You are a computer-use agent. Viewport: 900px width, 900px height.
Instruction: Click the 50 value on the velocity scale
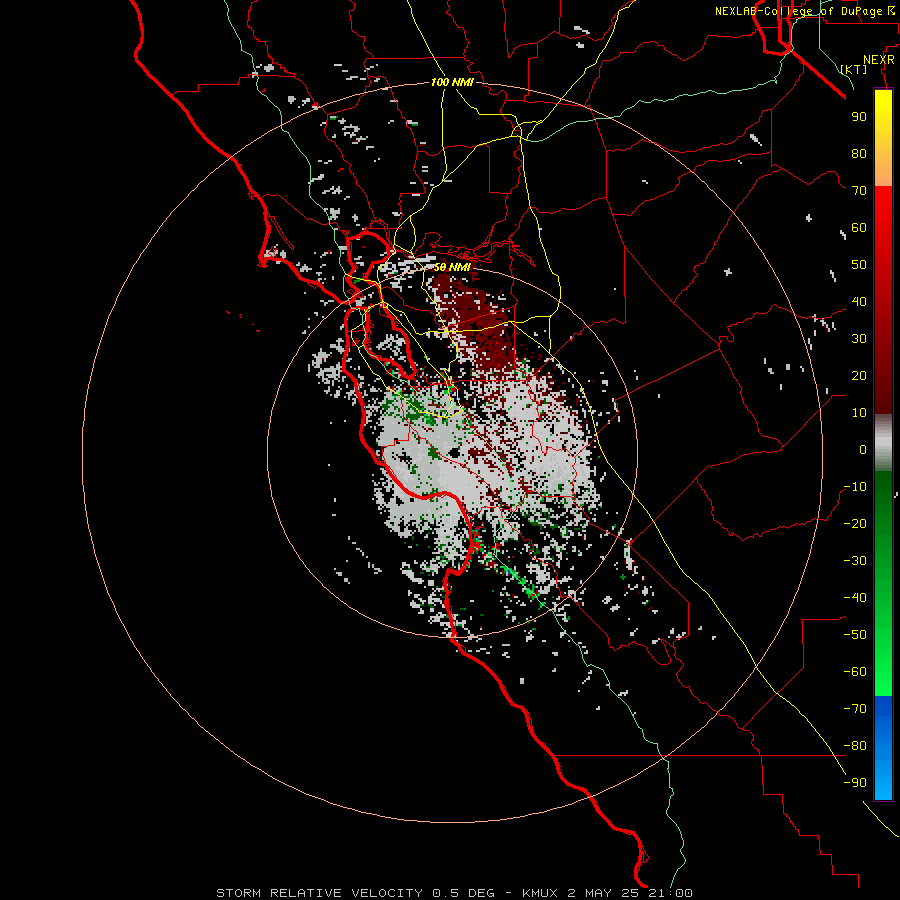pyautogui.click(x=859, y=265)
